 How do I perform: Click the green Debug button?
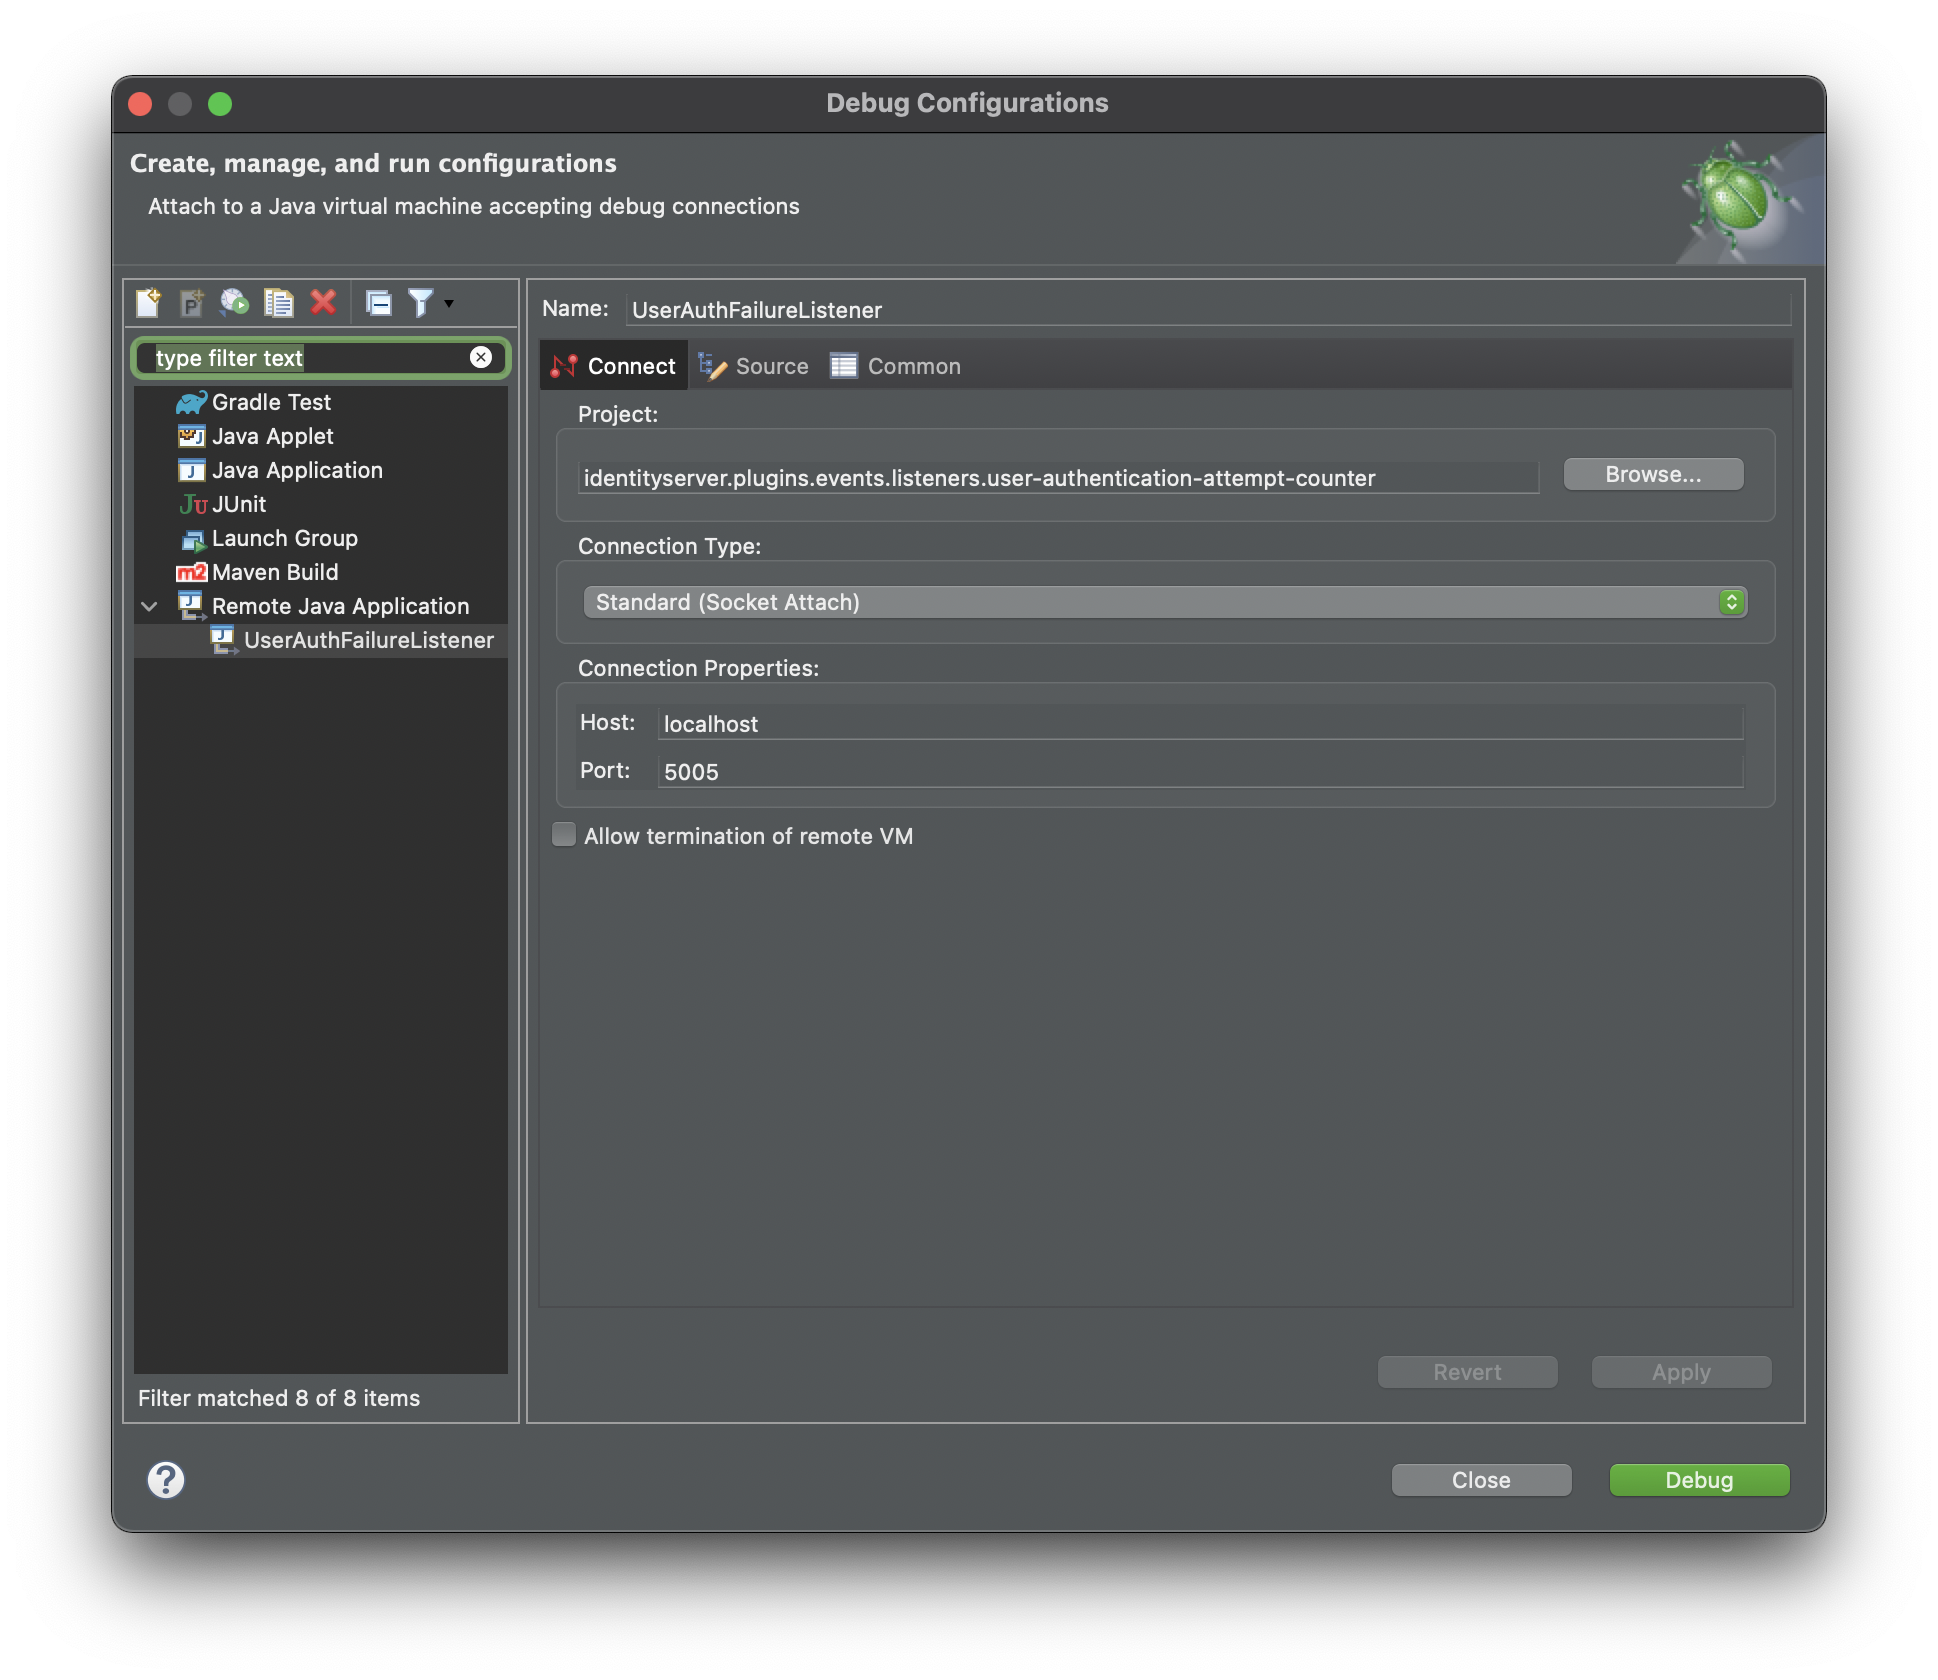[x=1699, y=1480]
